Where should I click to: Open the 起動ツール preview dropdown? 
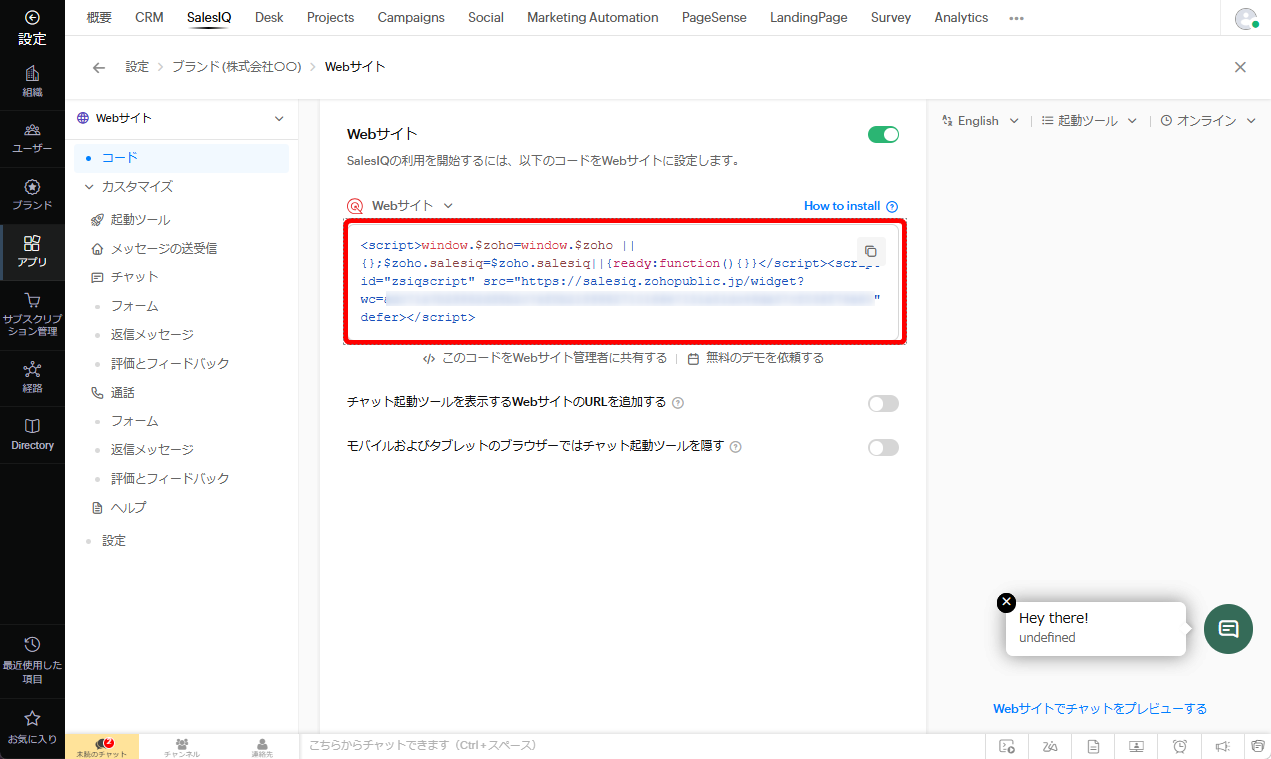[1089, 120]
